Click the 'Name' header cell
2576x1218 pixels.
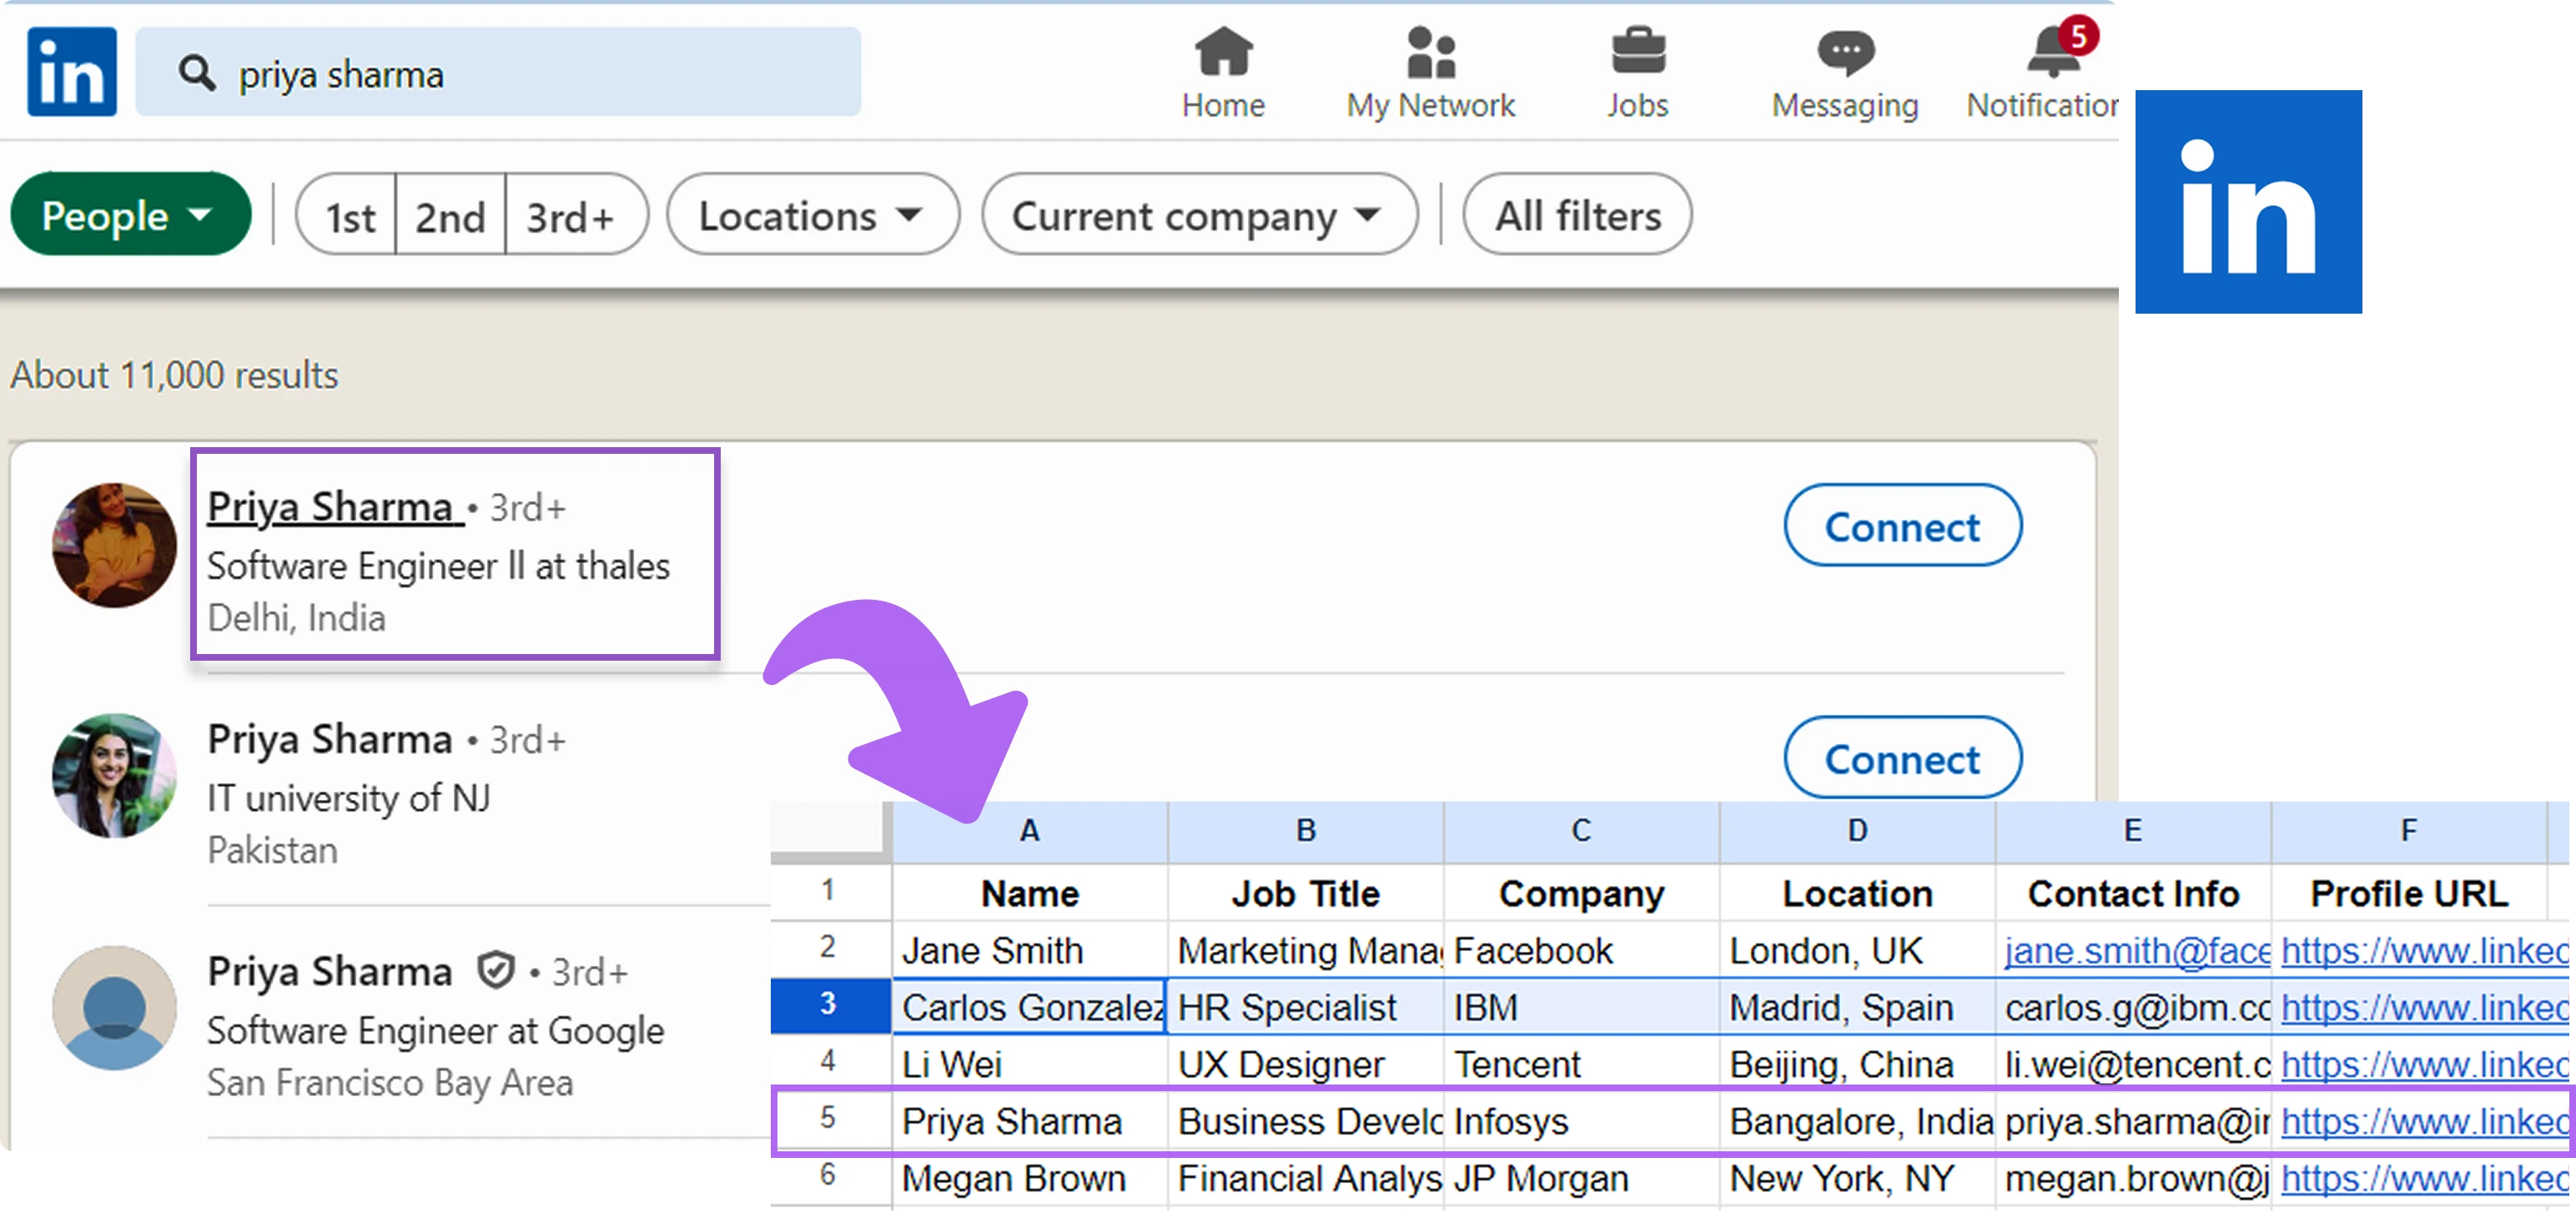click(1029, 893)
